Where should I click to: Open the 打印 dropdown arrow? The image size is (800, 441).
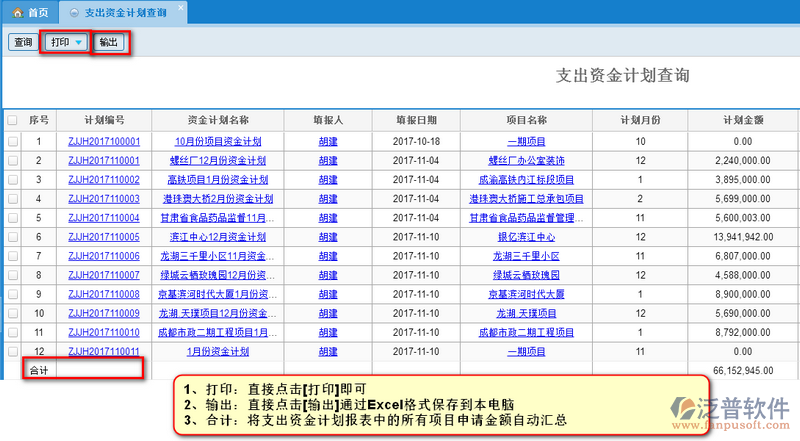(x=78, y=43)
